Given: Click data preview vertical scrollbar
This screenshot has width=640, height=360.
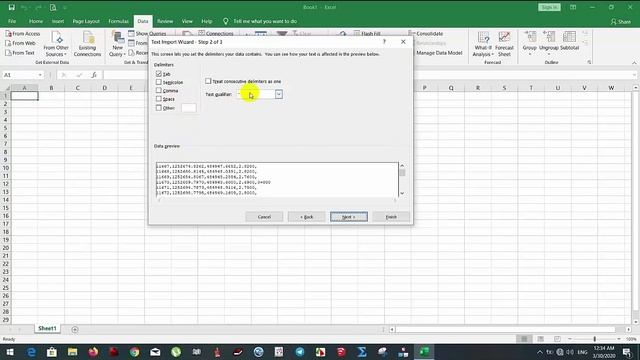Looking at the screenshot, I should (402, 180).
